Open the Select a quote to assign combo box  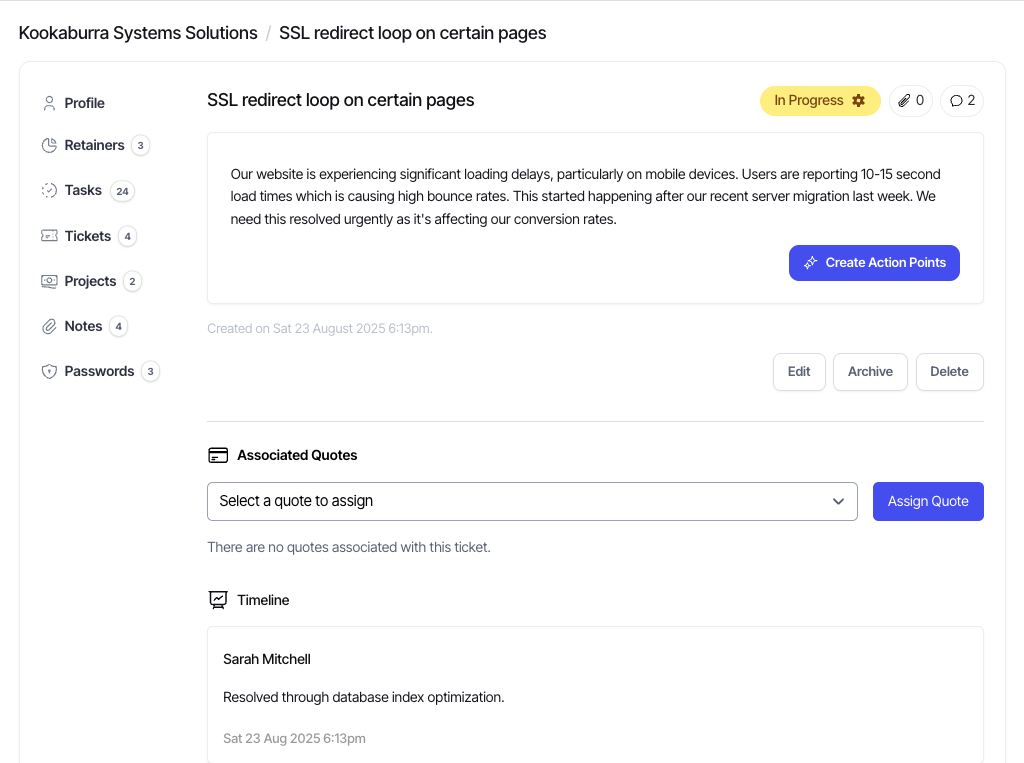[x=532, y=501]
